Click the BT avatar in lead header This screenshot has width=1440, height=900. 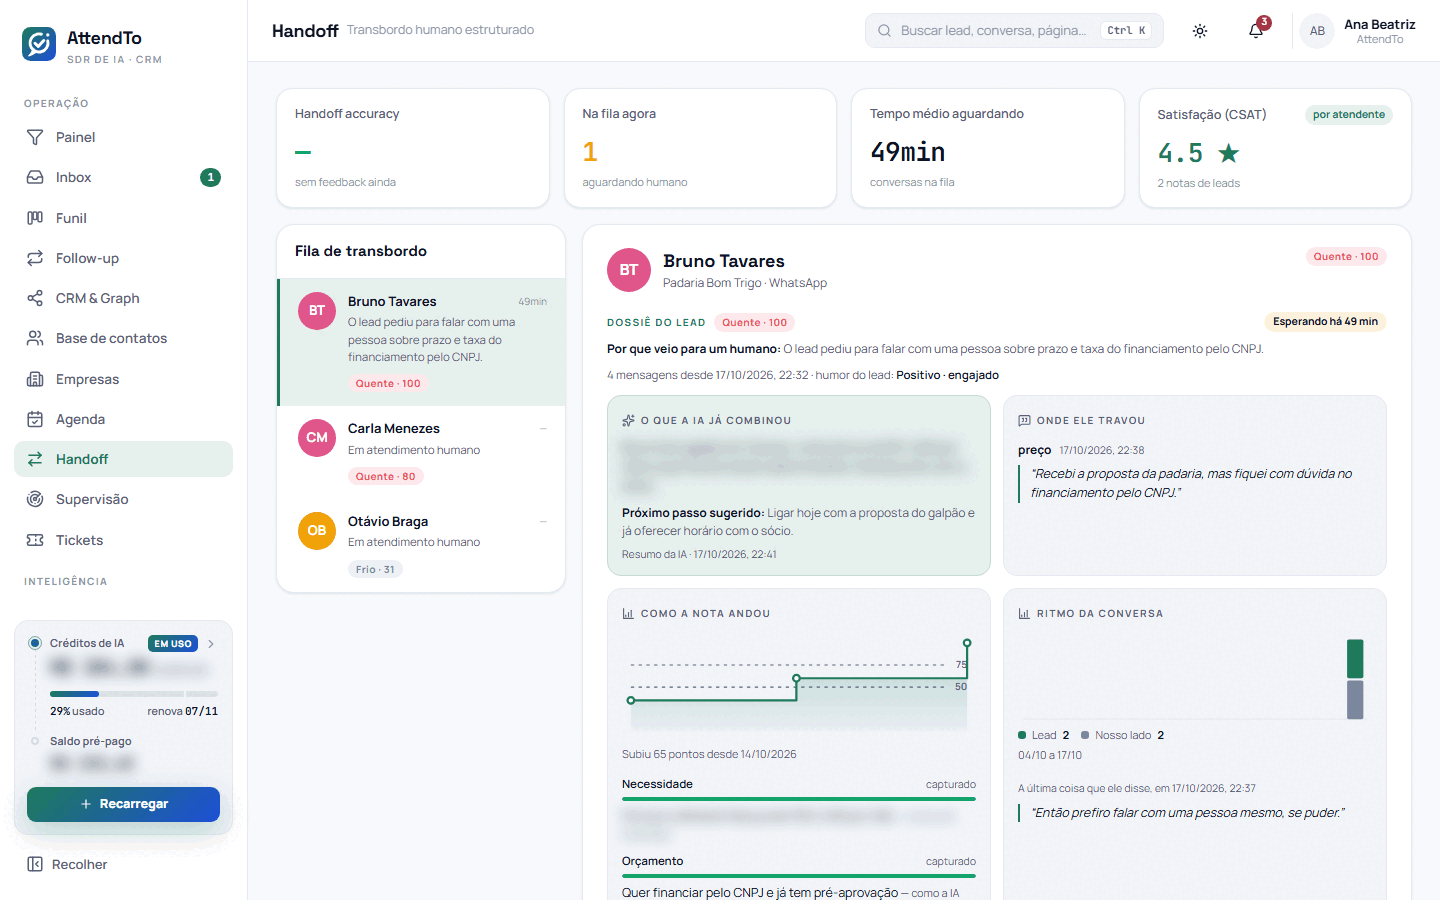coord(629,270)
